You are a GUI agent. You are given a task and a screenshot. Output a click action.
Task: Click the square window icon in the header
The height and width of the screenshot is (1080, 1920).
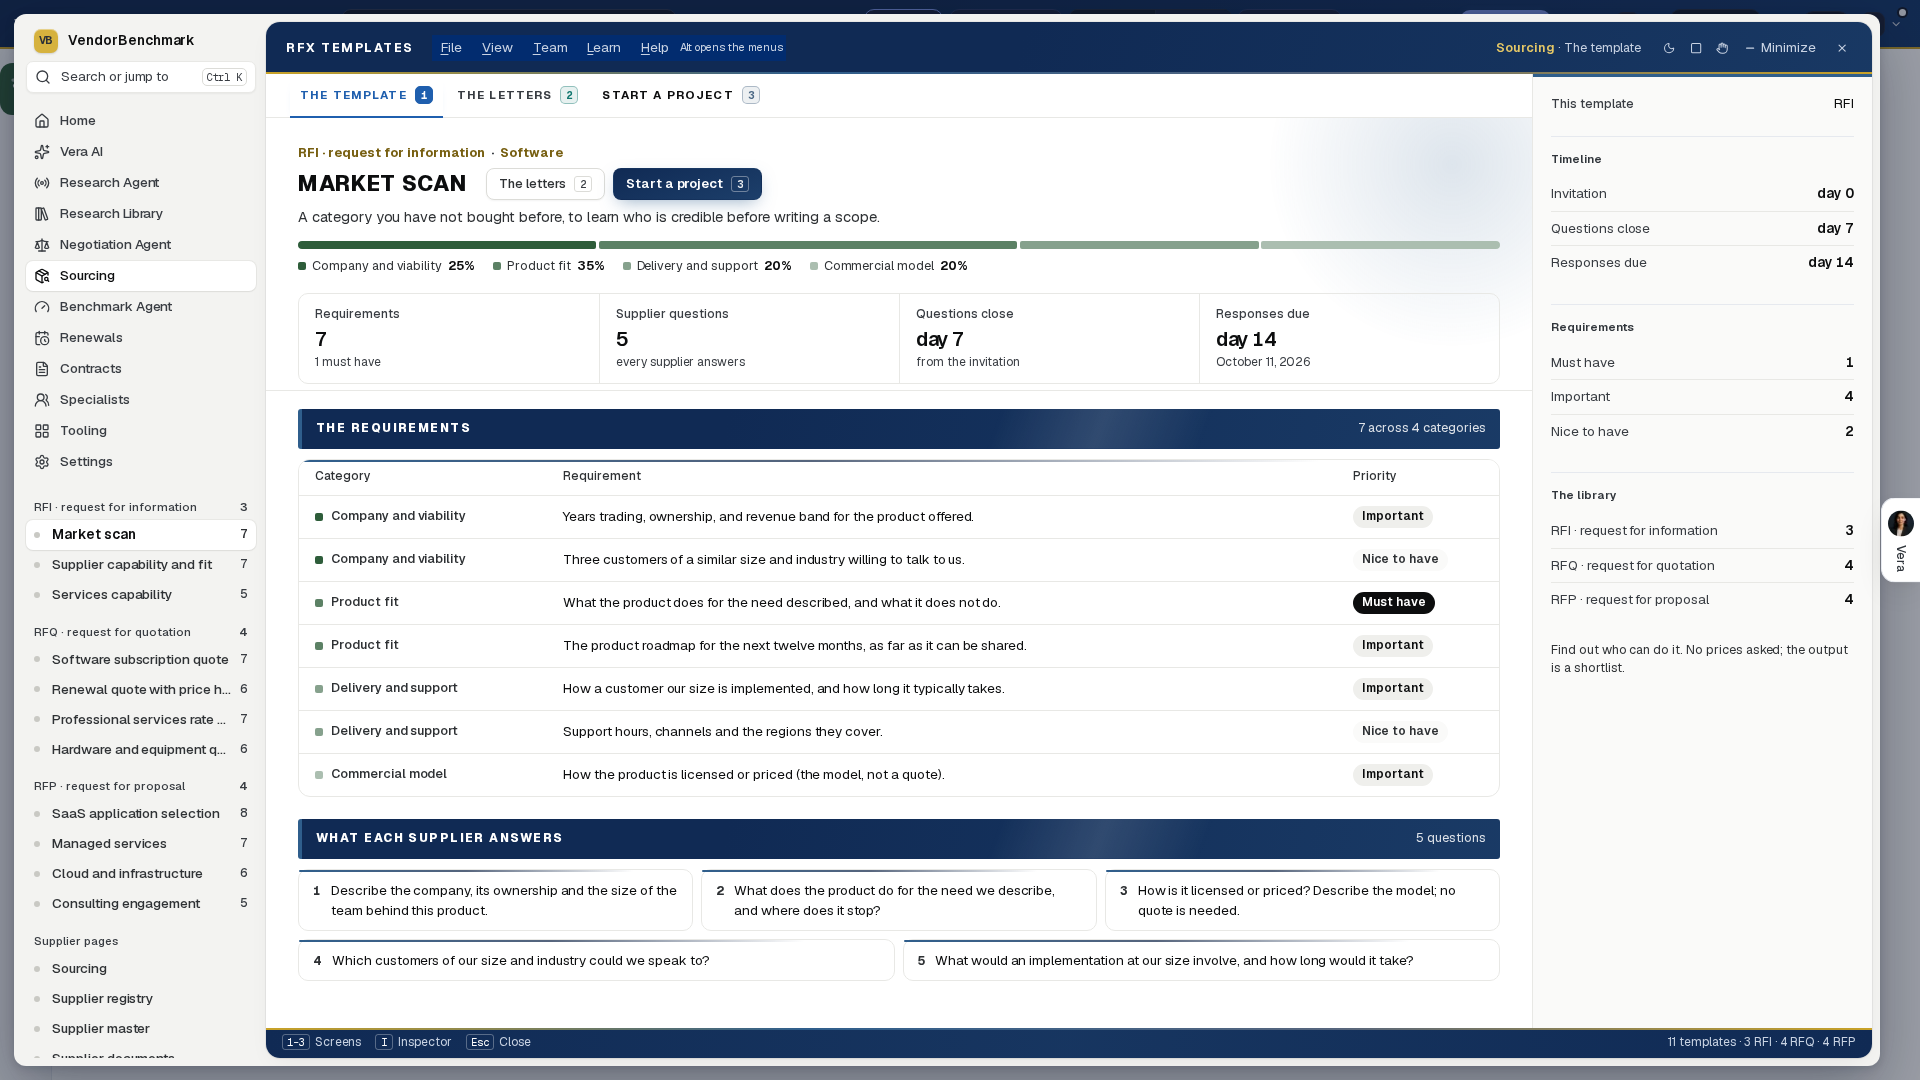(1696, 48)
